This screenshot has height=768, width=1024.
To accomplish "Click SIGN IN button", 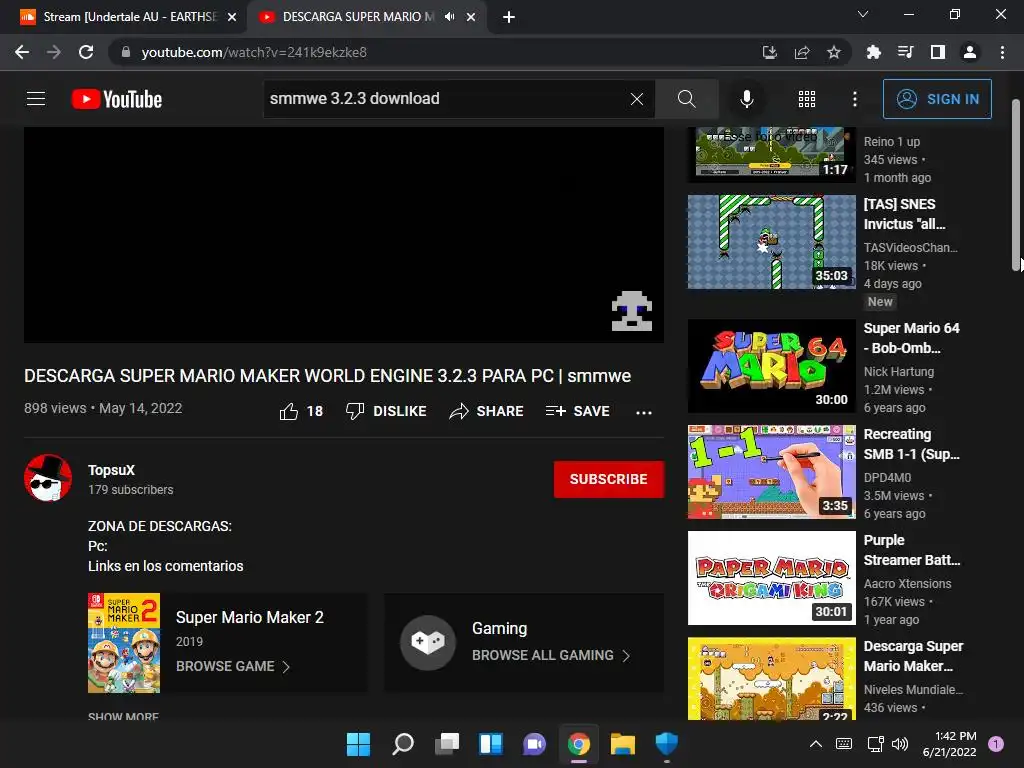I will [937, 99].
